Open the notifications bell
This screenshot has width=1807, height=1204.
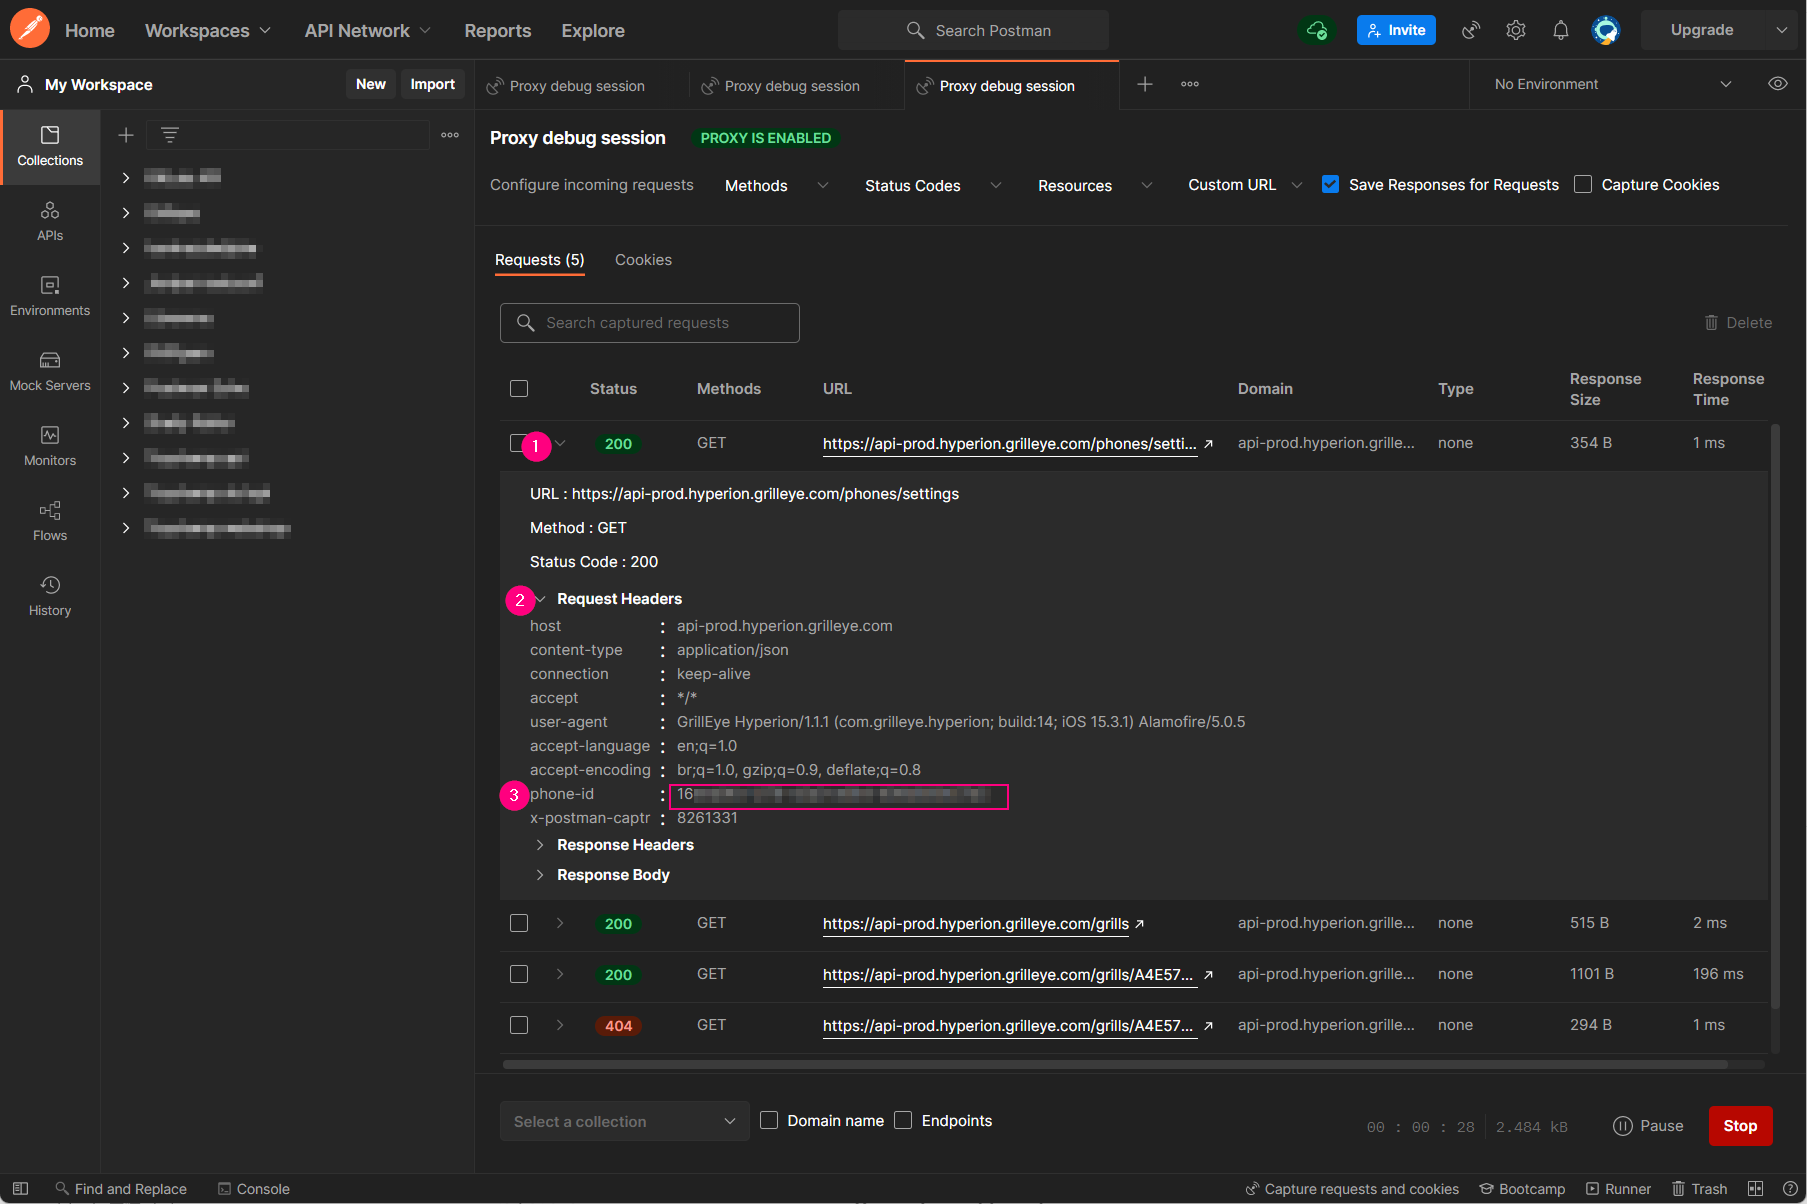[1561, 30]
